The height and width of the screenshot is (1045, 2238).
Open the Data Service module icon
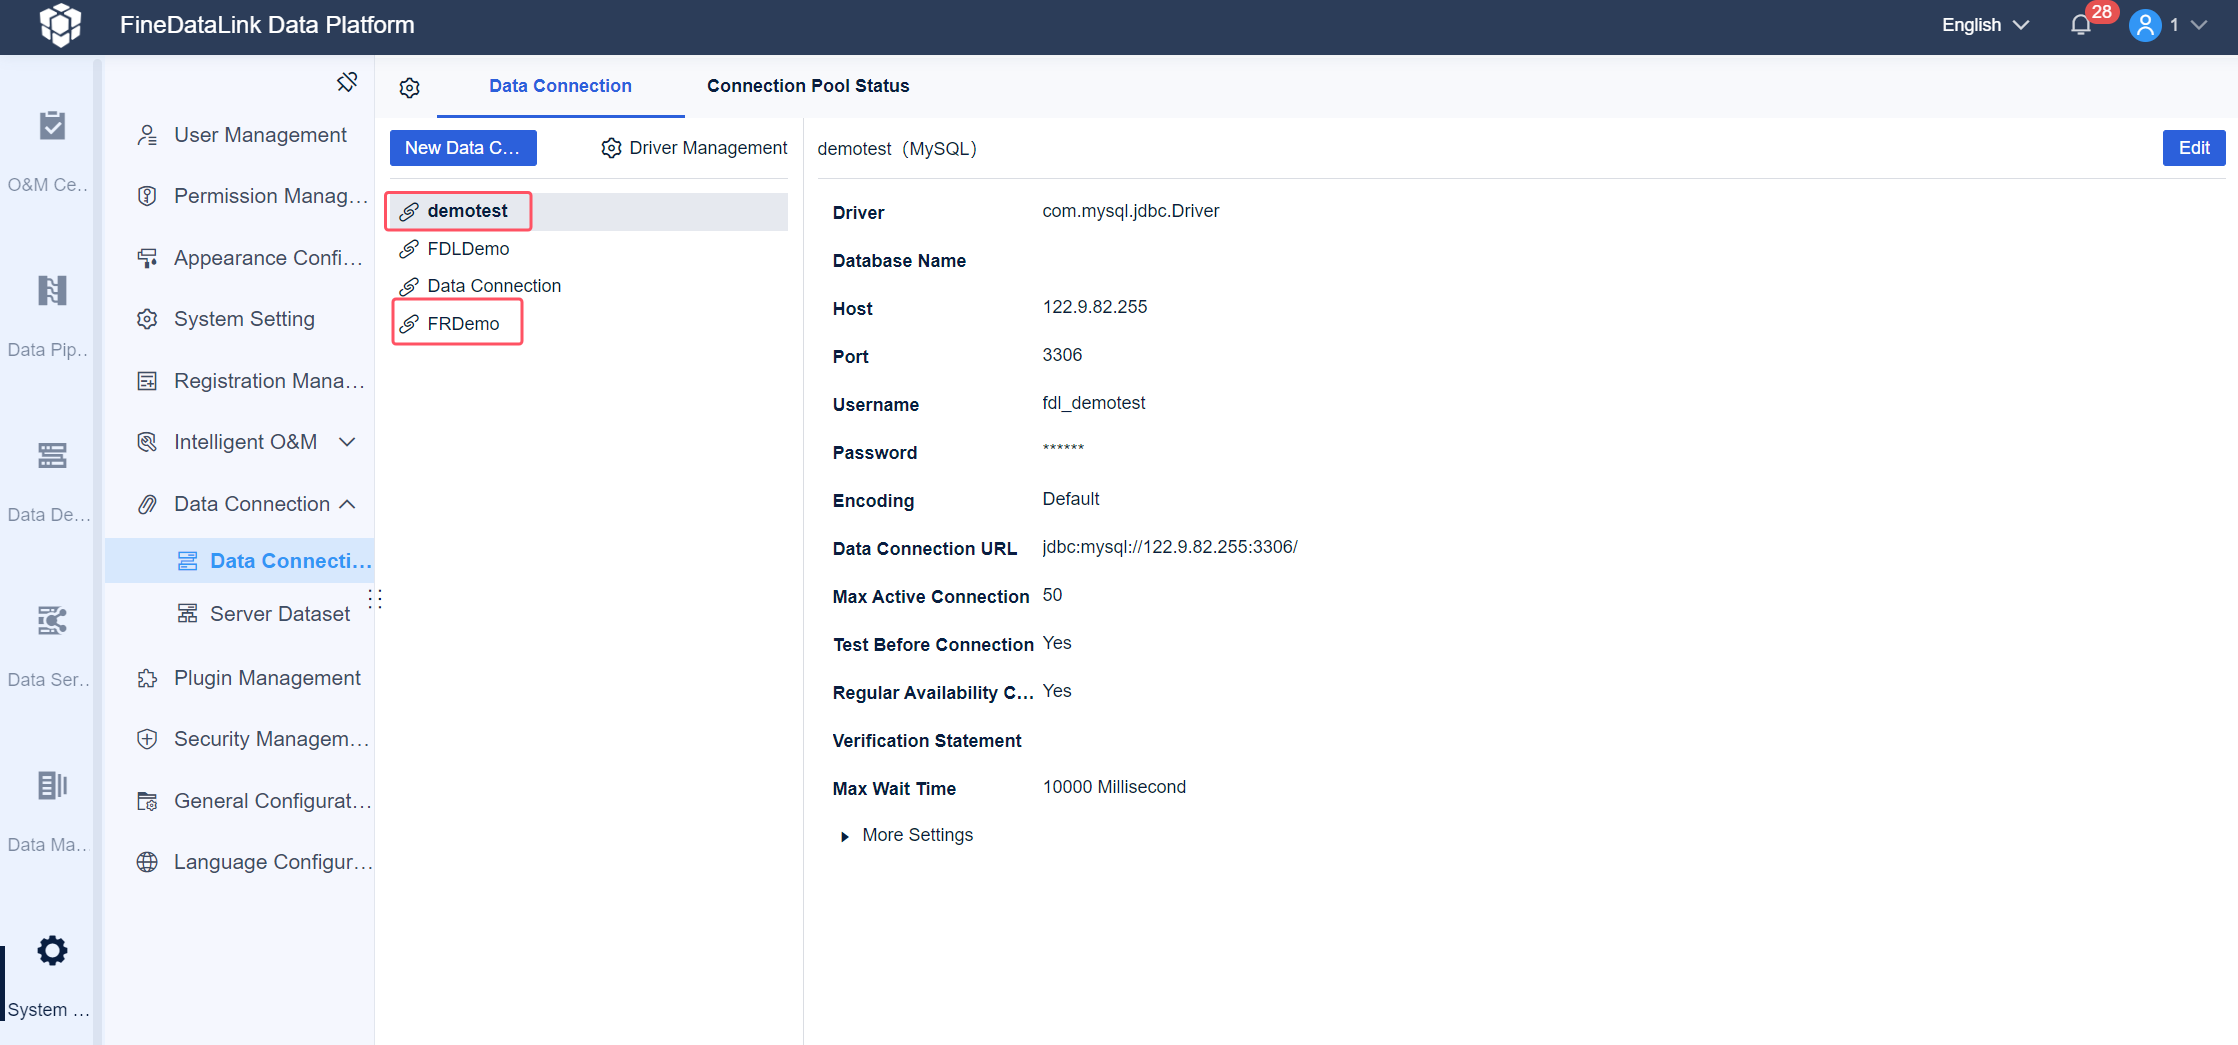click(48, 621)
